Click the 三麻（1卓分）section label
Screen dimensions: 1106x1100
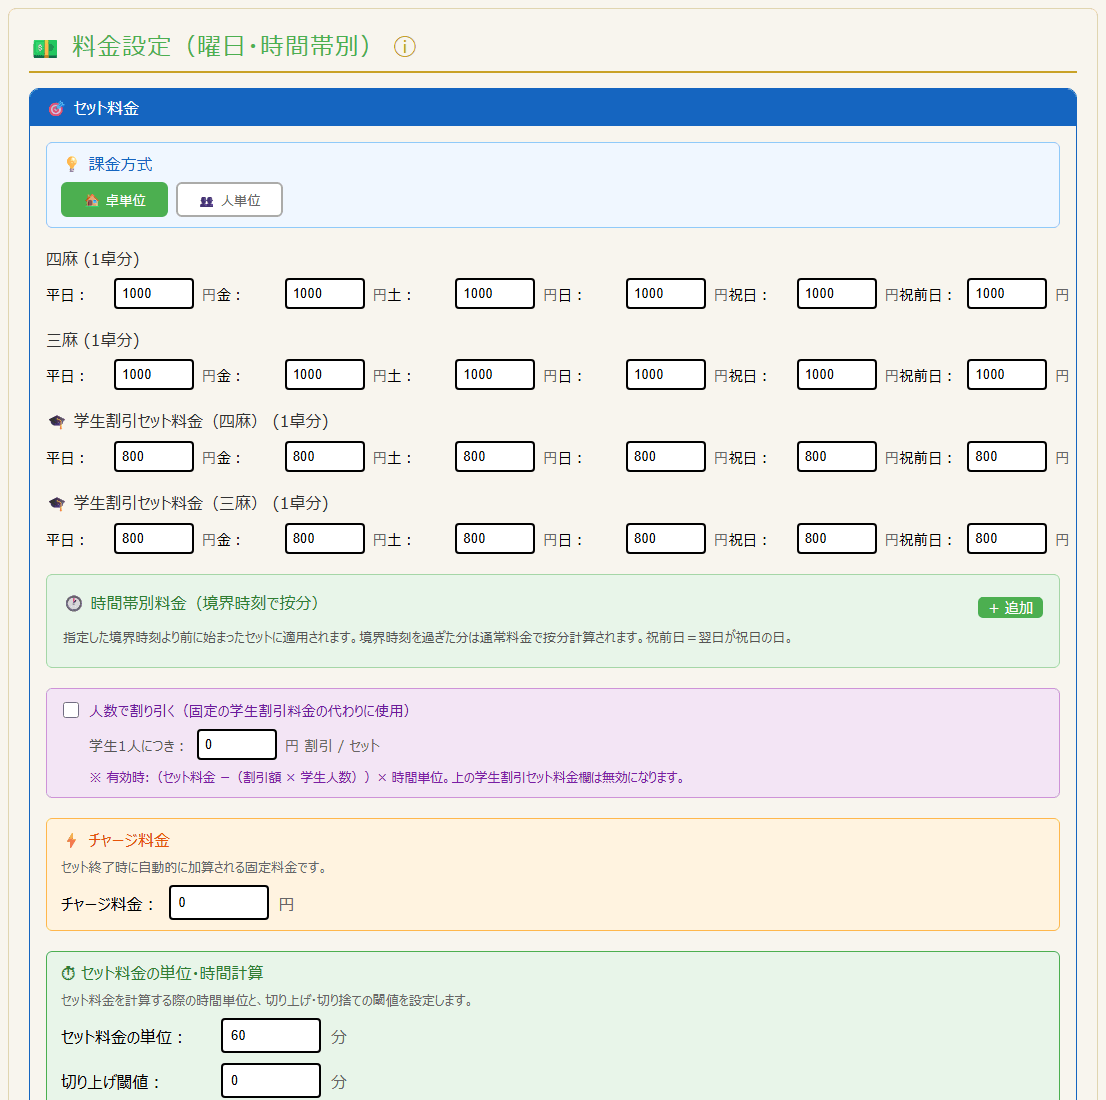(93, 340)
